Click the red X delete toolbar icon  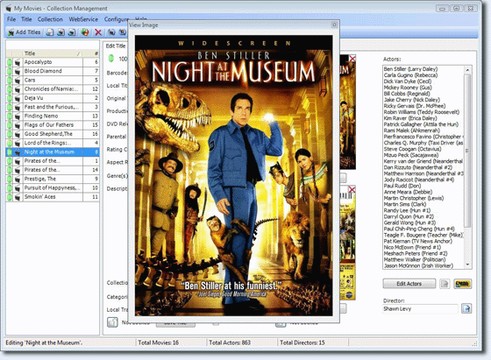coord(98,32)
